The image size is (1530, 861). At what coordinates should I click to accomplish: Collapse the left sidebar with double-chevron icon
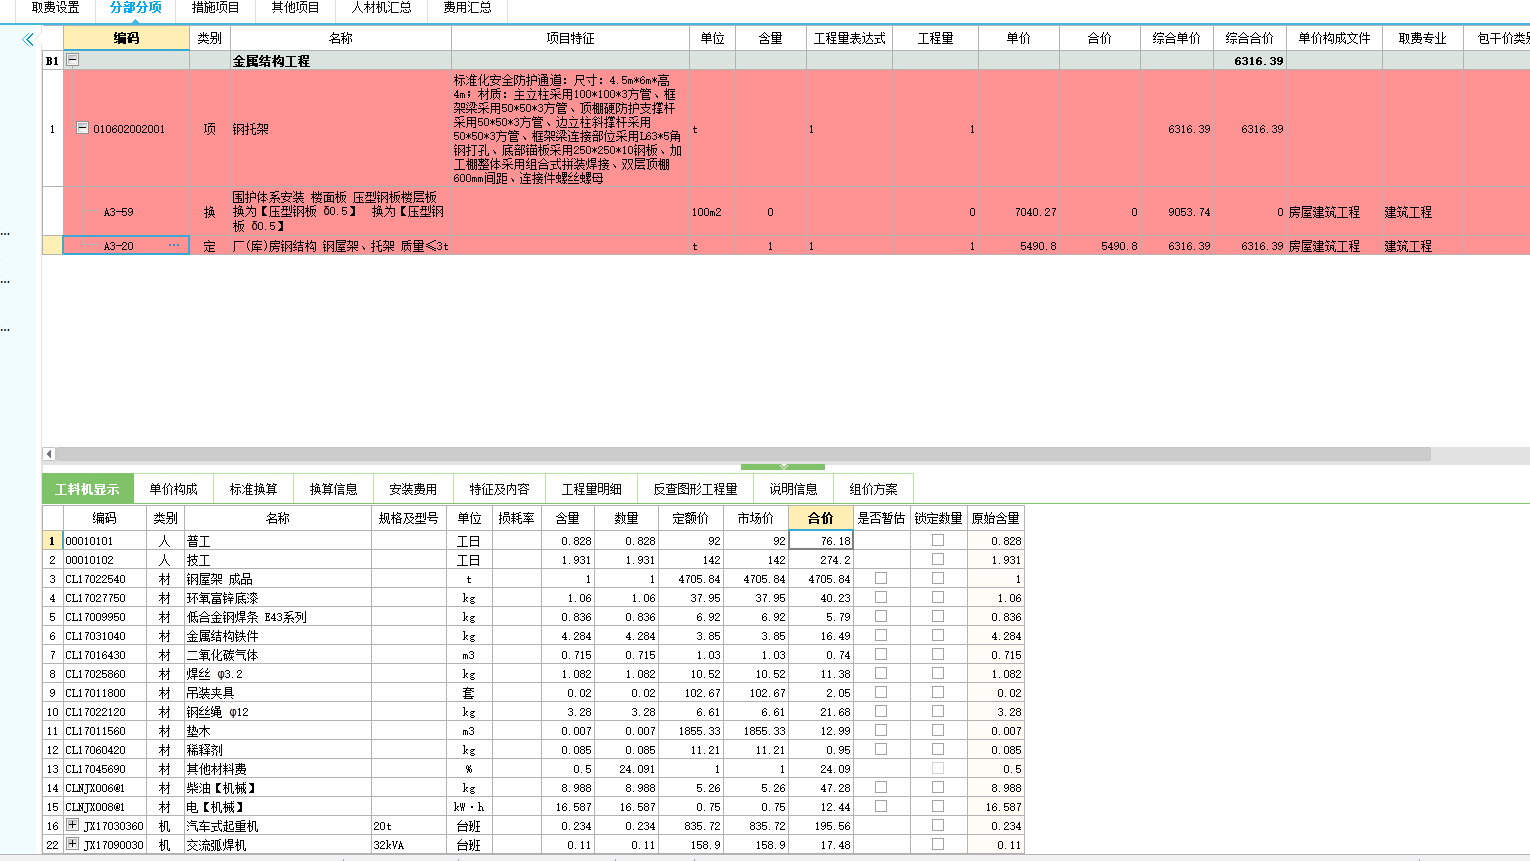[x=28, y=40]
